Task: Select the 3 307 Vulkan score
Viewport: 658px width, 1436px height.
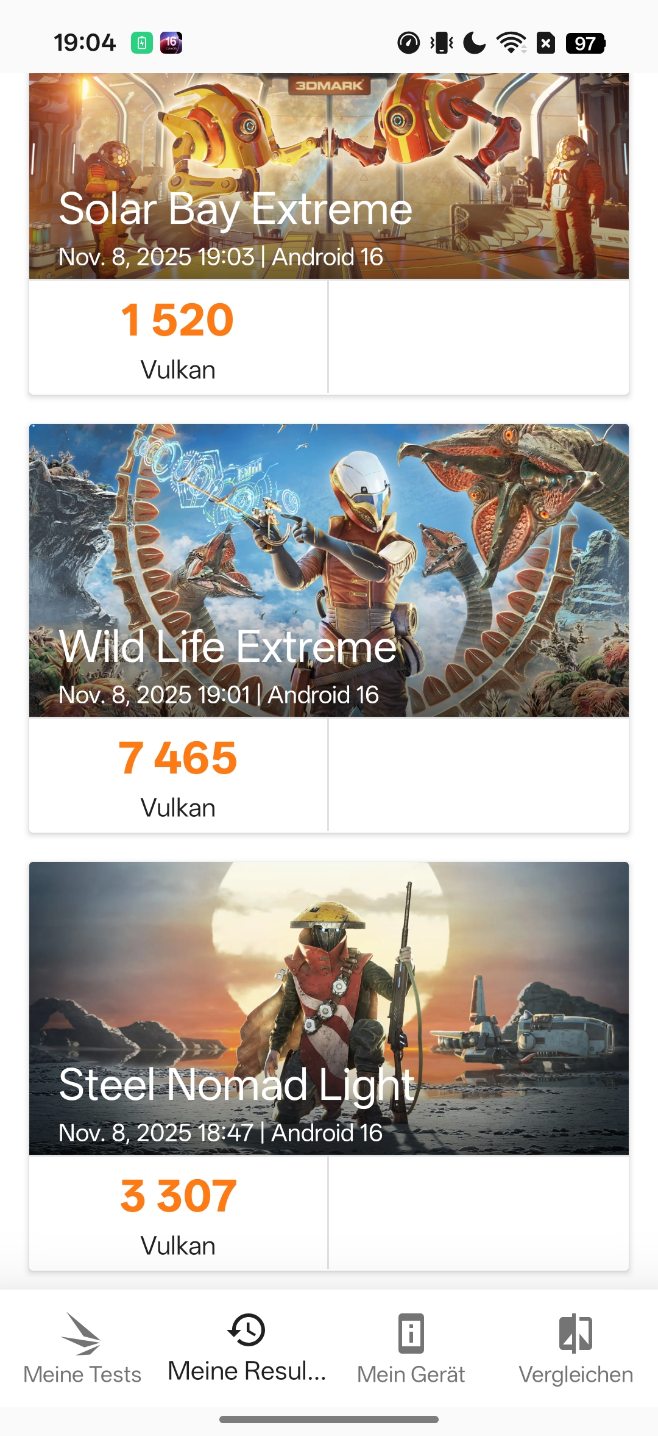Action: pos(178,1213)
